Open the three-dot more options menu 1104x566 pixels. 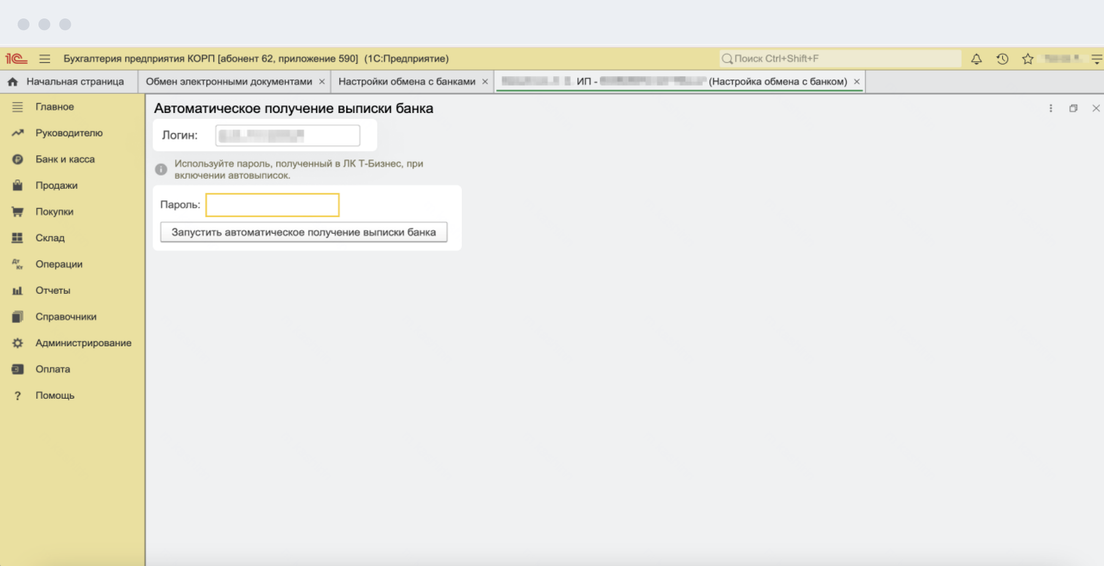(1050, 108)
